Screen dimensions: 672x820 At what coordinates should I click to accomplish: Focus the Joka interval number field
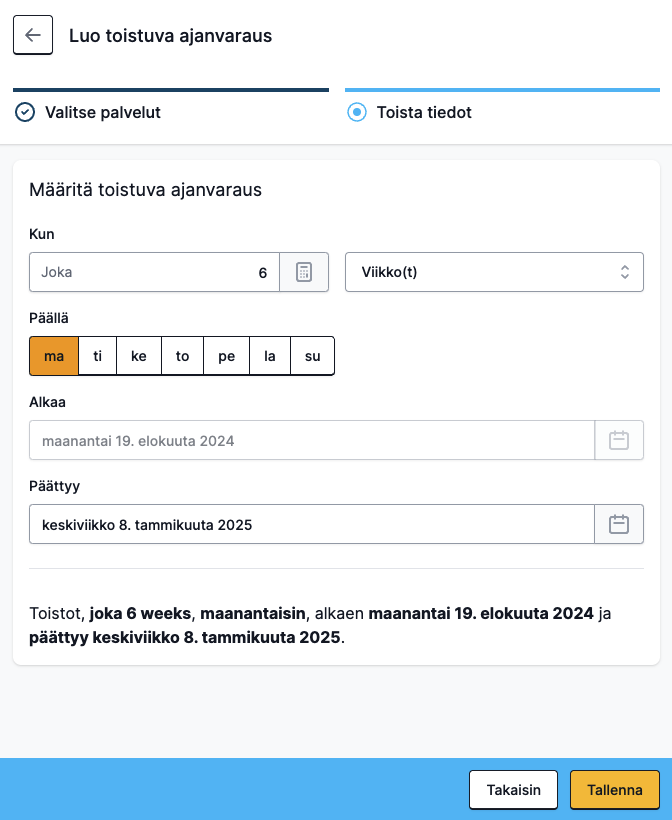point(154,272)
